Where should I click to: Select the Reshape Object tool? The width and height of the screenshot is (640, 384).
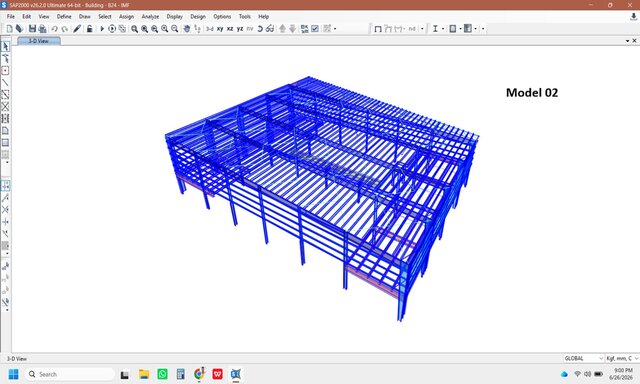5,58
